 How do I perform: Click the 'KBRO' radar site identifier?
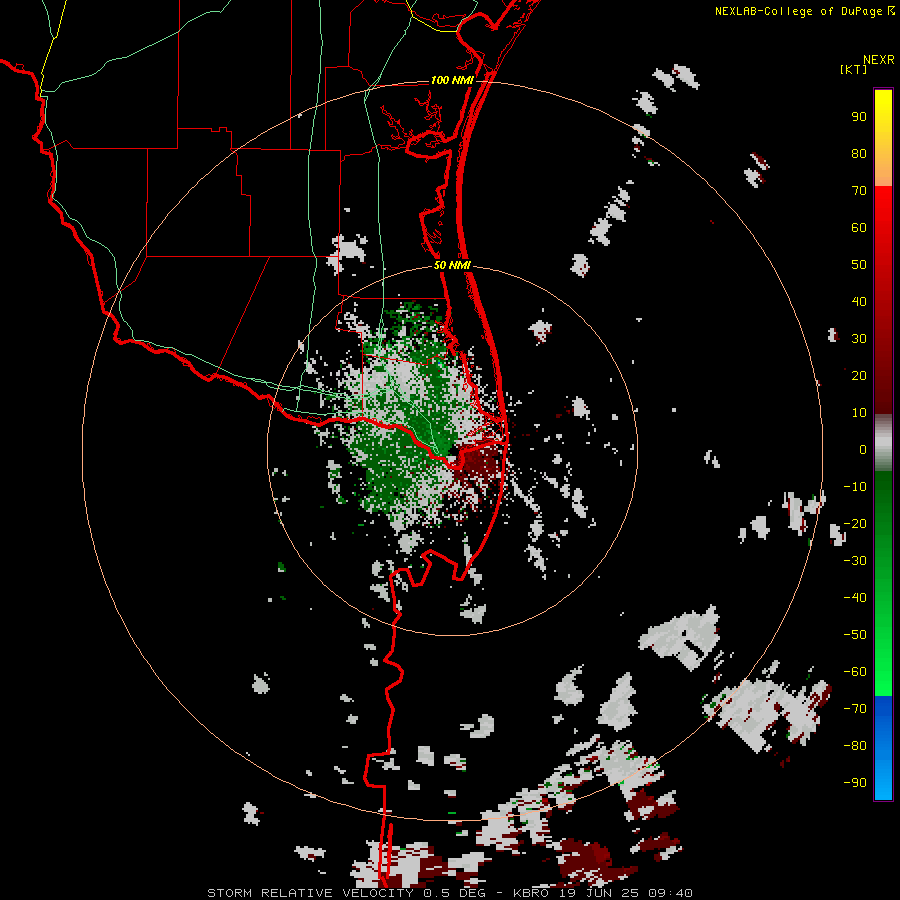[x=530, y=893]
